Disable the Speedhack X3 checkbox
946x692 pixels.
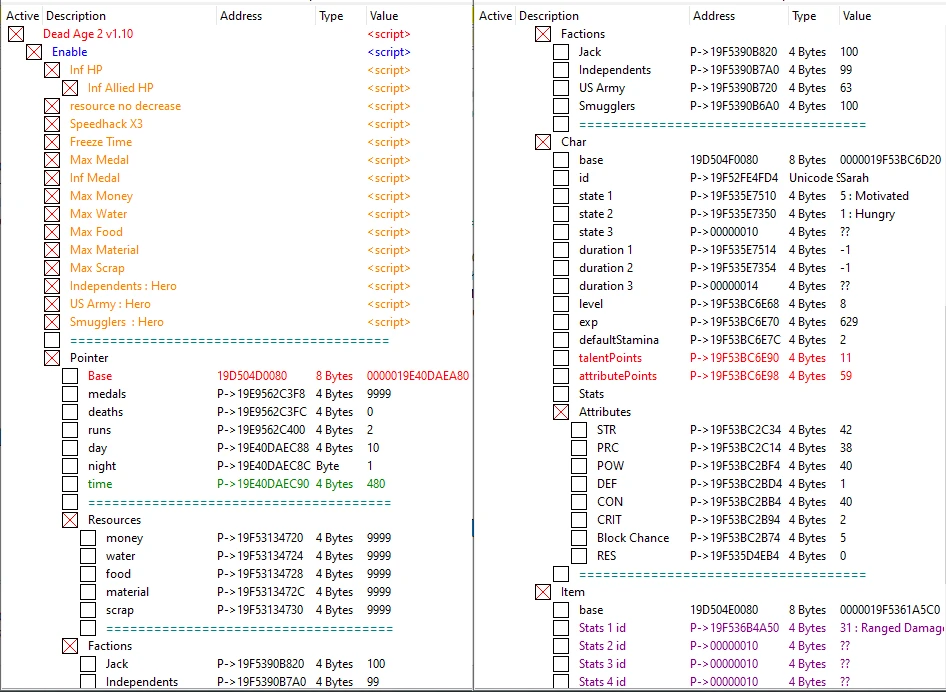52,124
